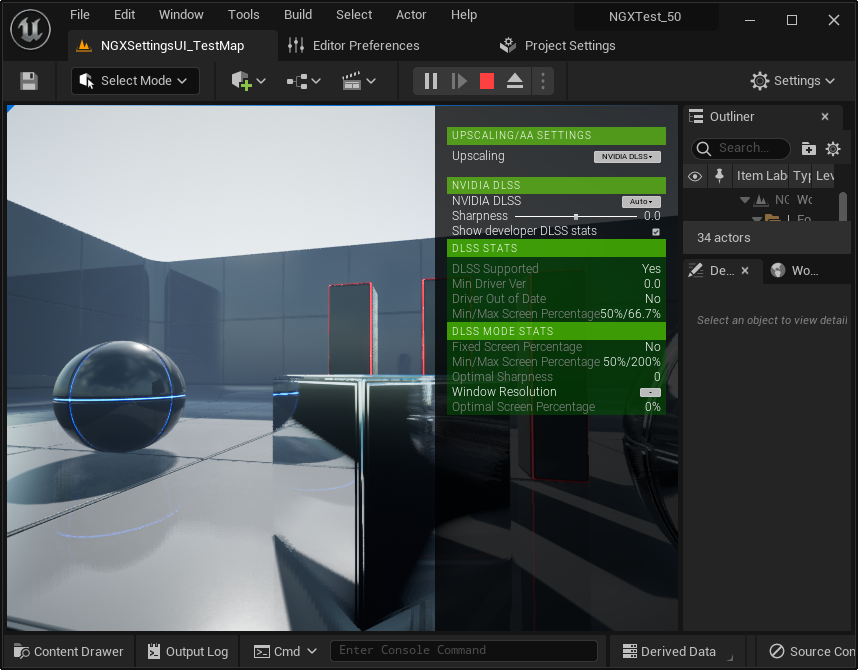858x670 pixels.
Task: Click the Outliner pin column icon
Action: (x=720, y=176)
